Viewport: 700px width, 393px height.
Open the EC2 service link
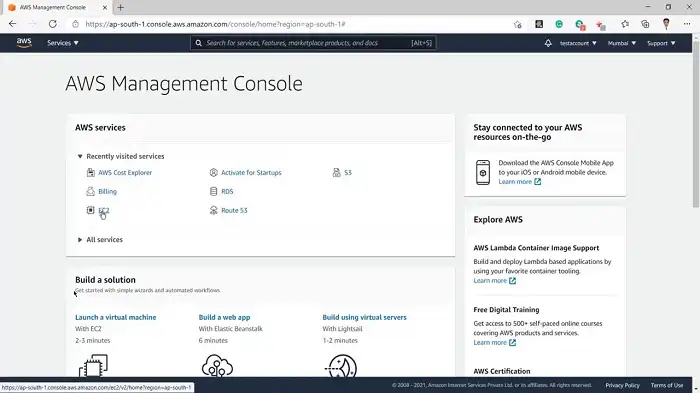[104, 210]
